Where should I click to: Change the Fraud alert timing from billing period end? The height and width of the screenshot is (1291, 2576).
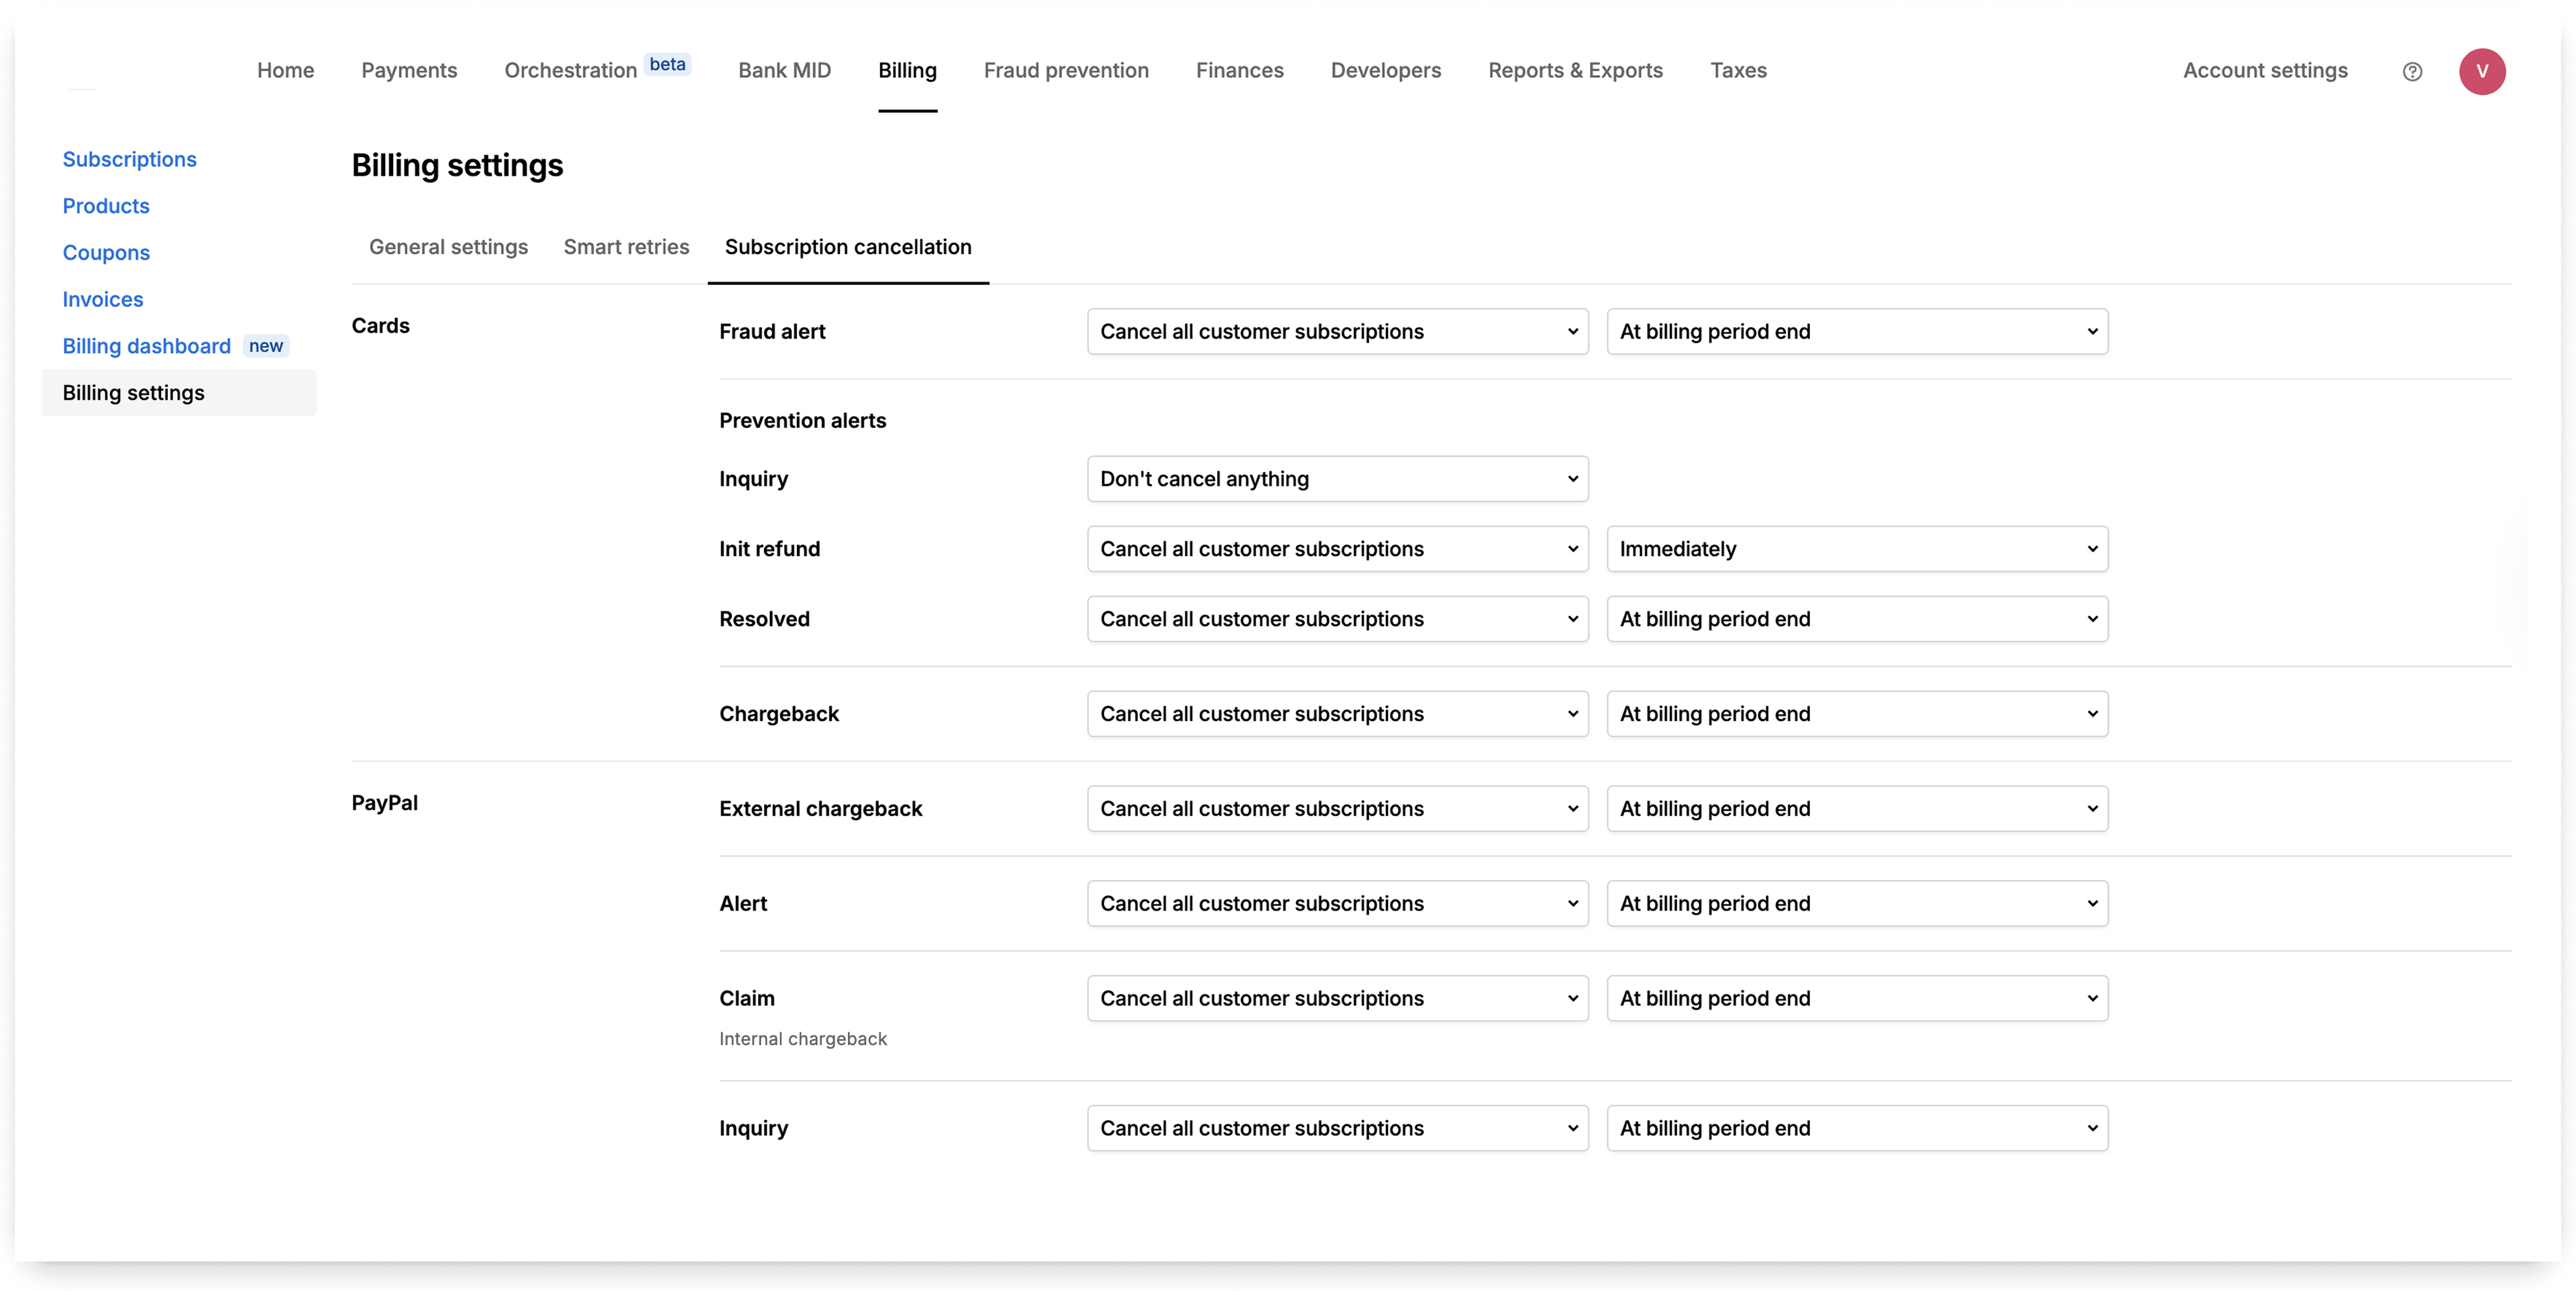1857,331
